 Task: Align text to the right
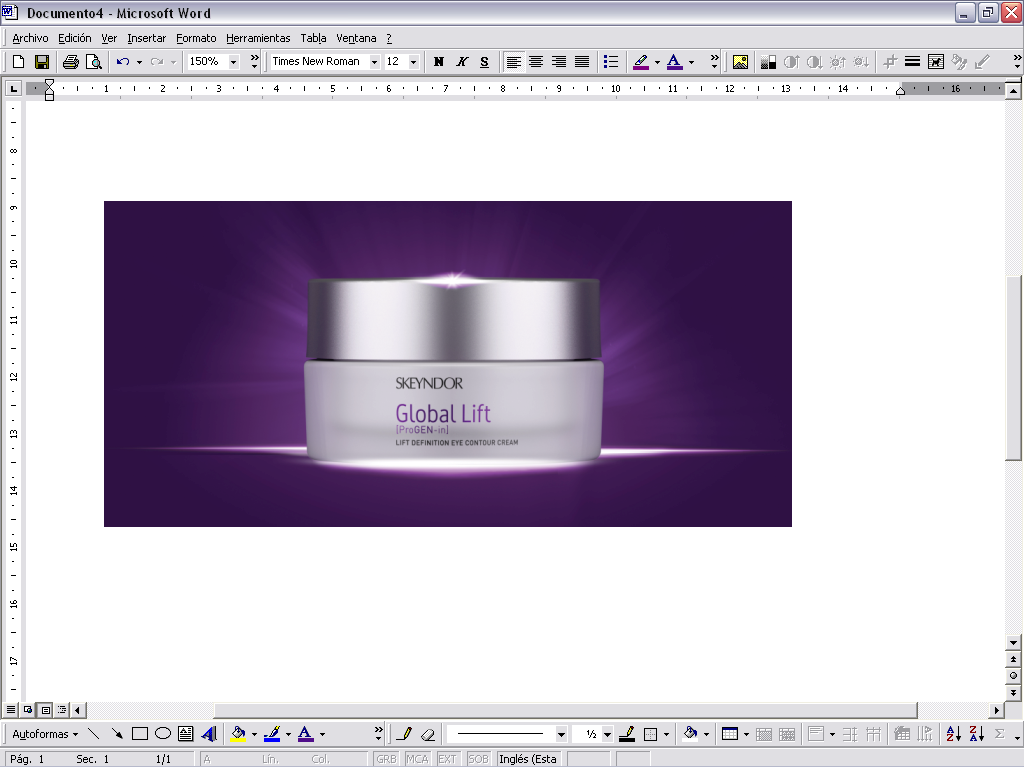click(559, 61)
